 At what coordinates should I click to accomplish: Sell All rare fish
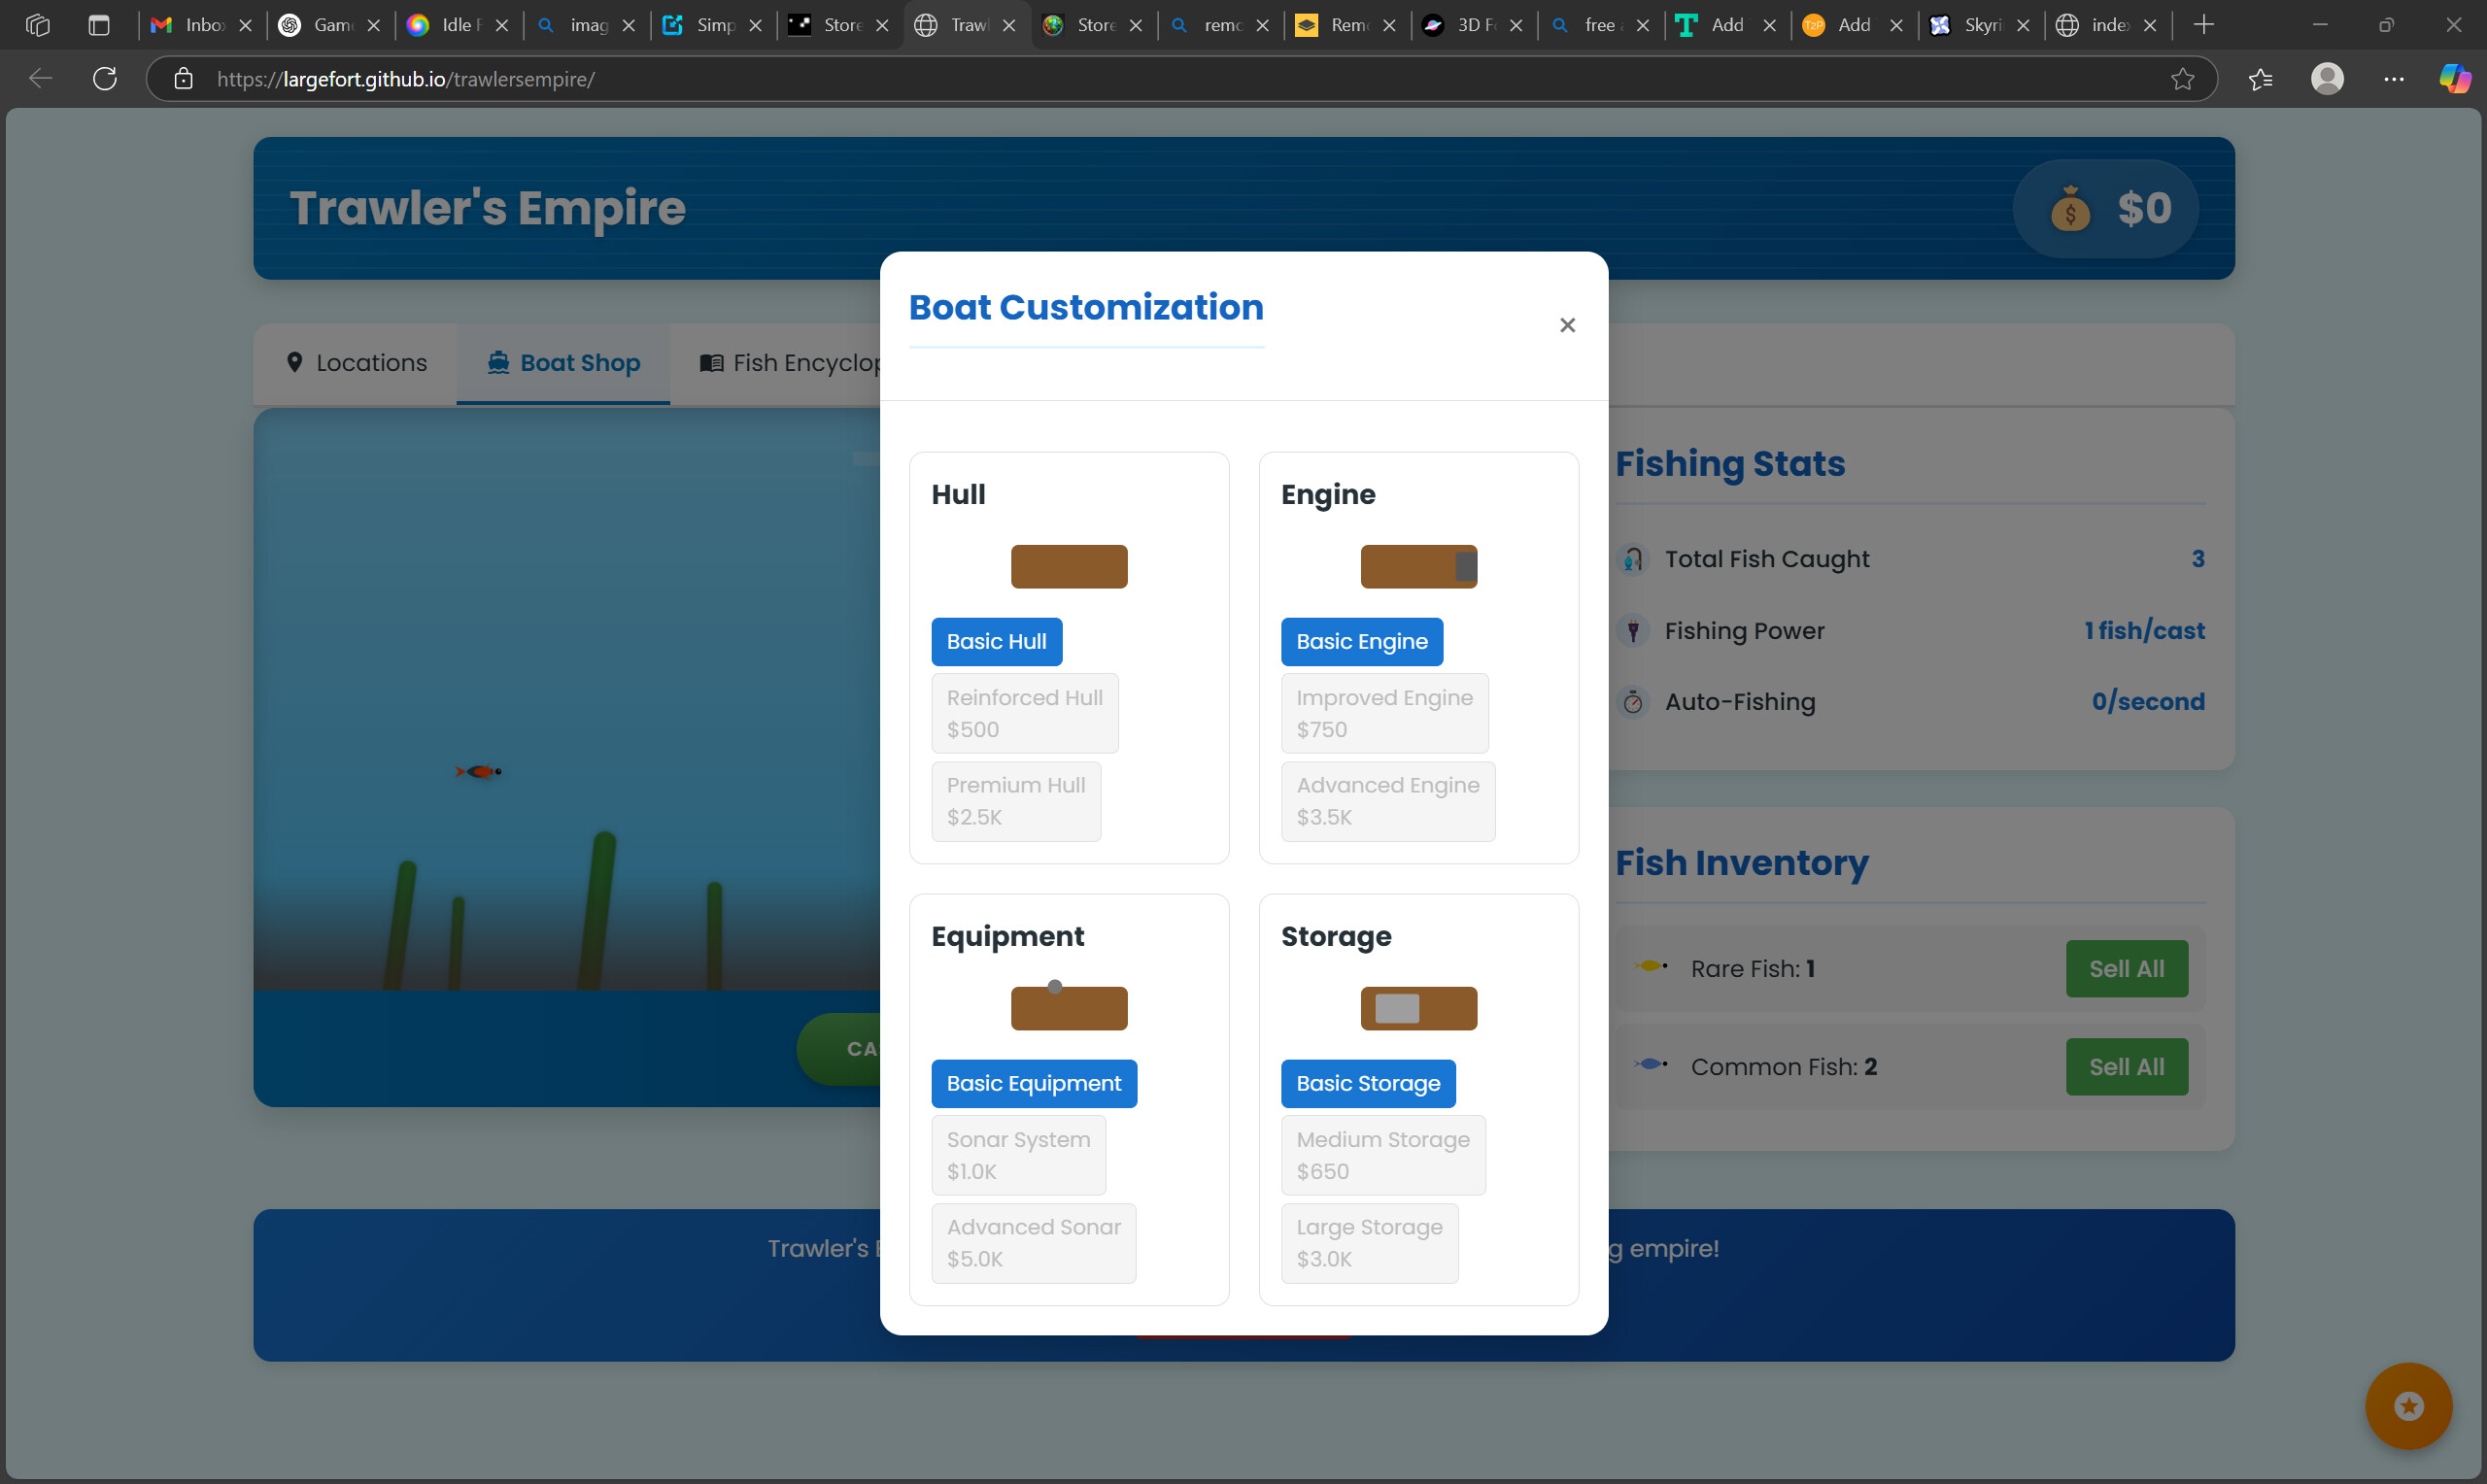(x=2126, y=967)
